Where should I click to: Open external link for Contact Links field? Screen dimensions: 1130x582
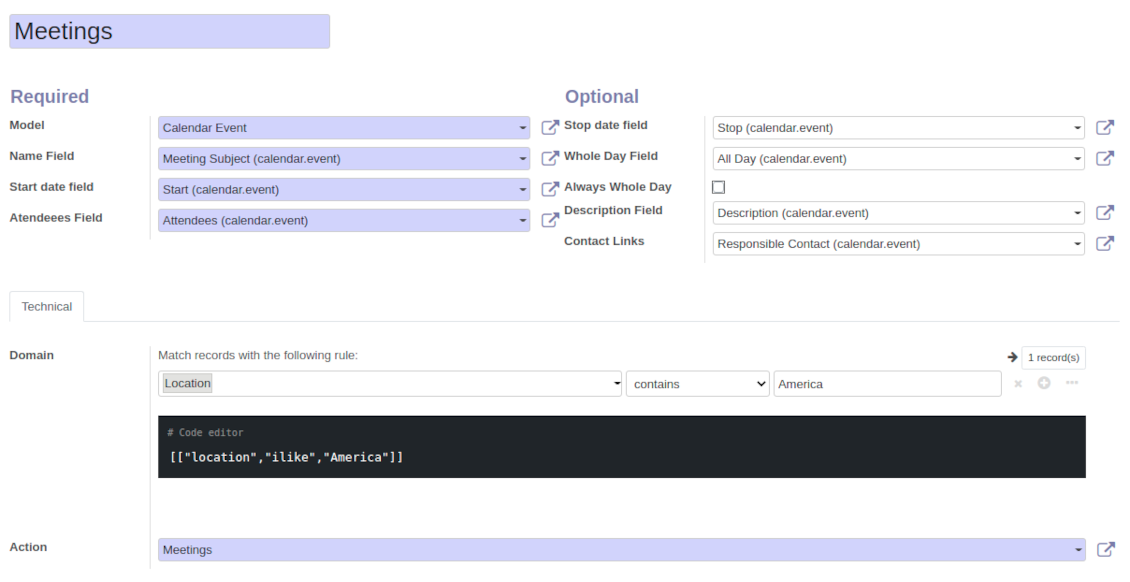tap(1104, 243)
